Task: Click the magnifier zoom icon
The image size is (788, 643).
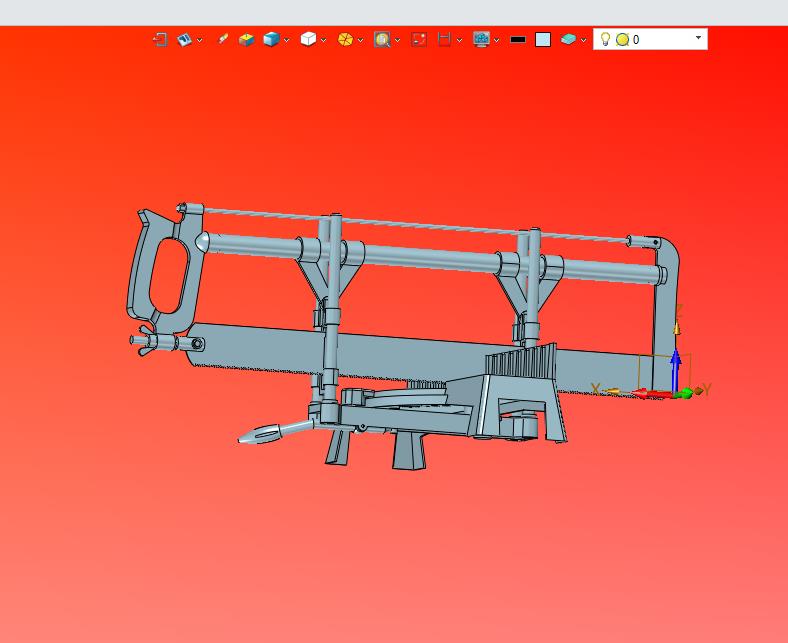Action: click(382, 39)
